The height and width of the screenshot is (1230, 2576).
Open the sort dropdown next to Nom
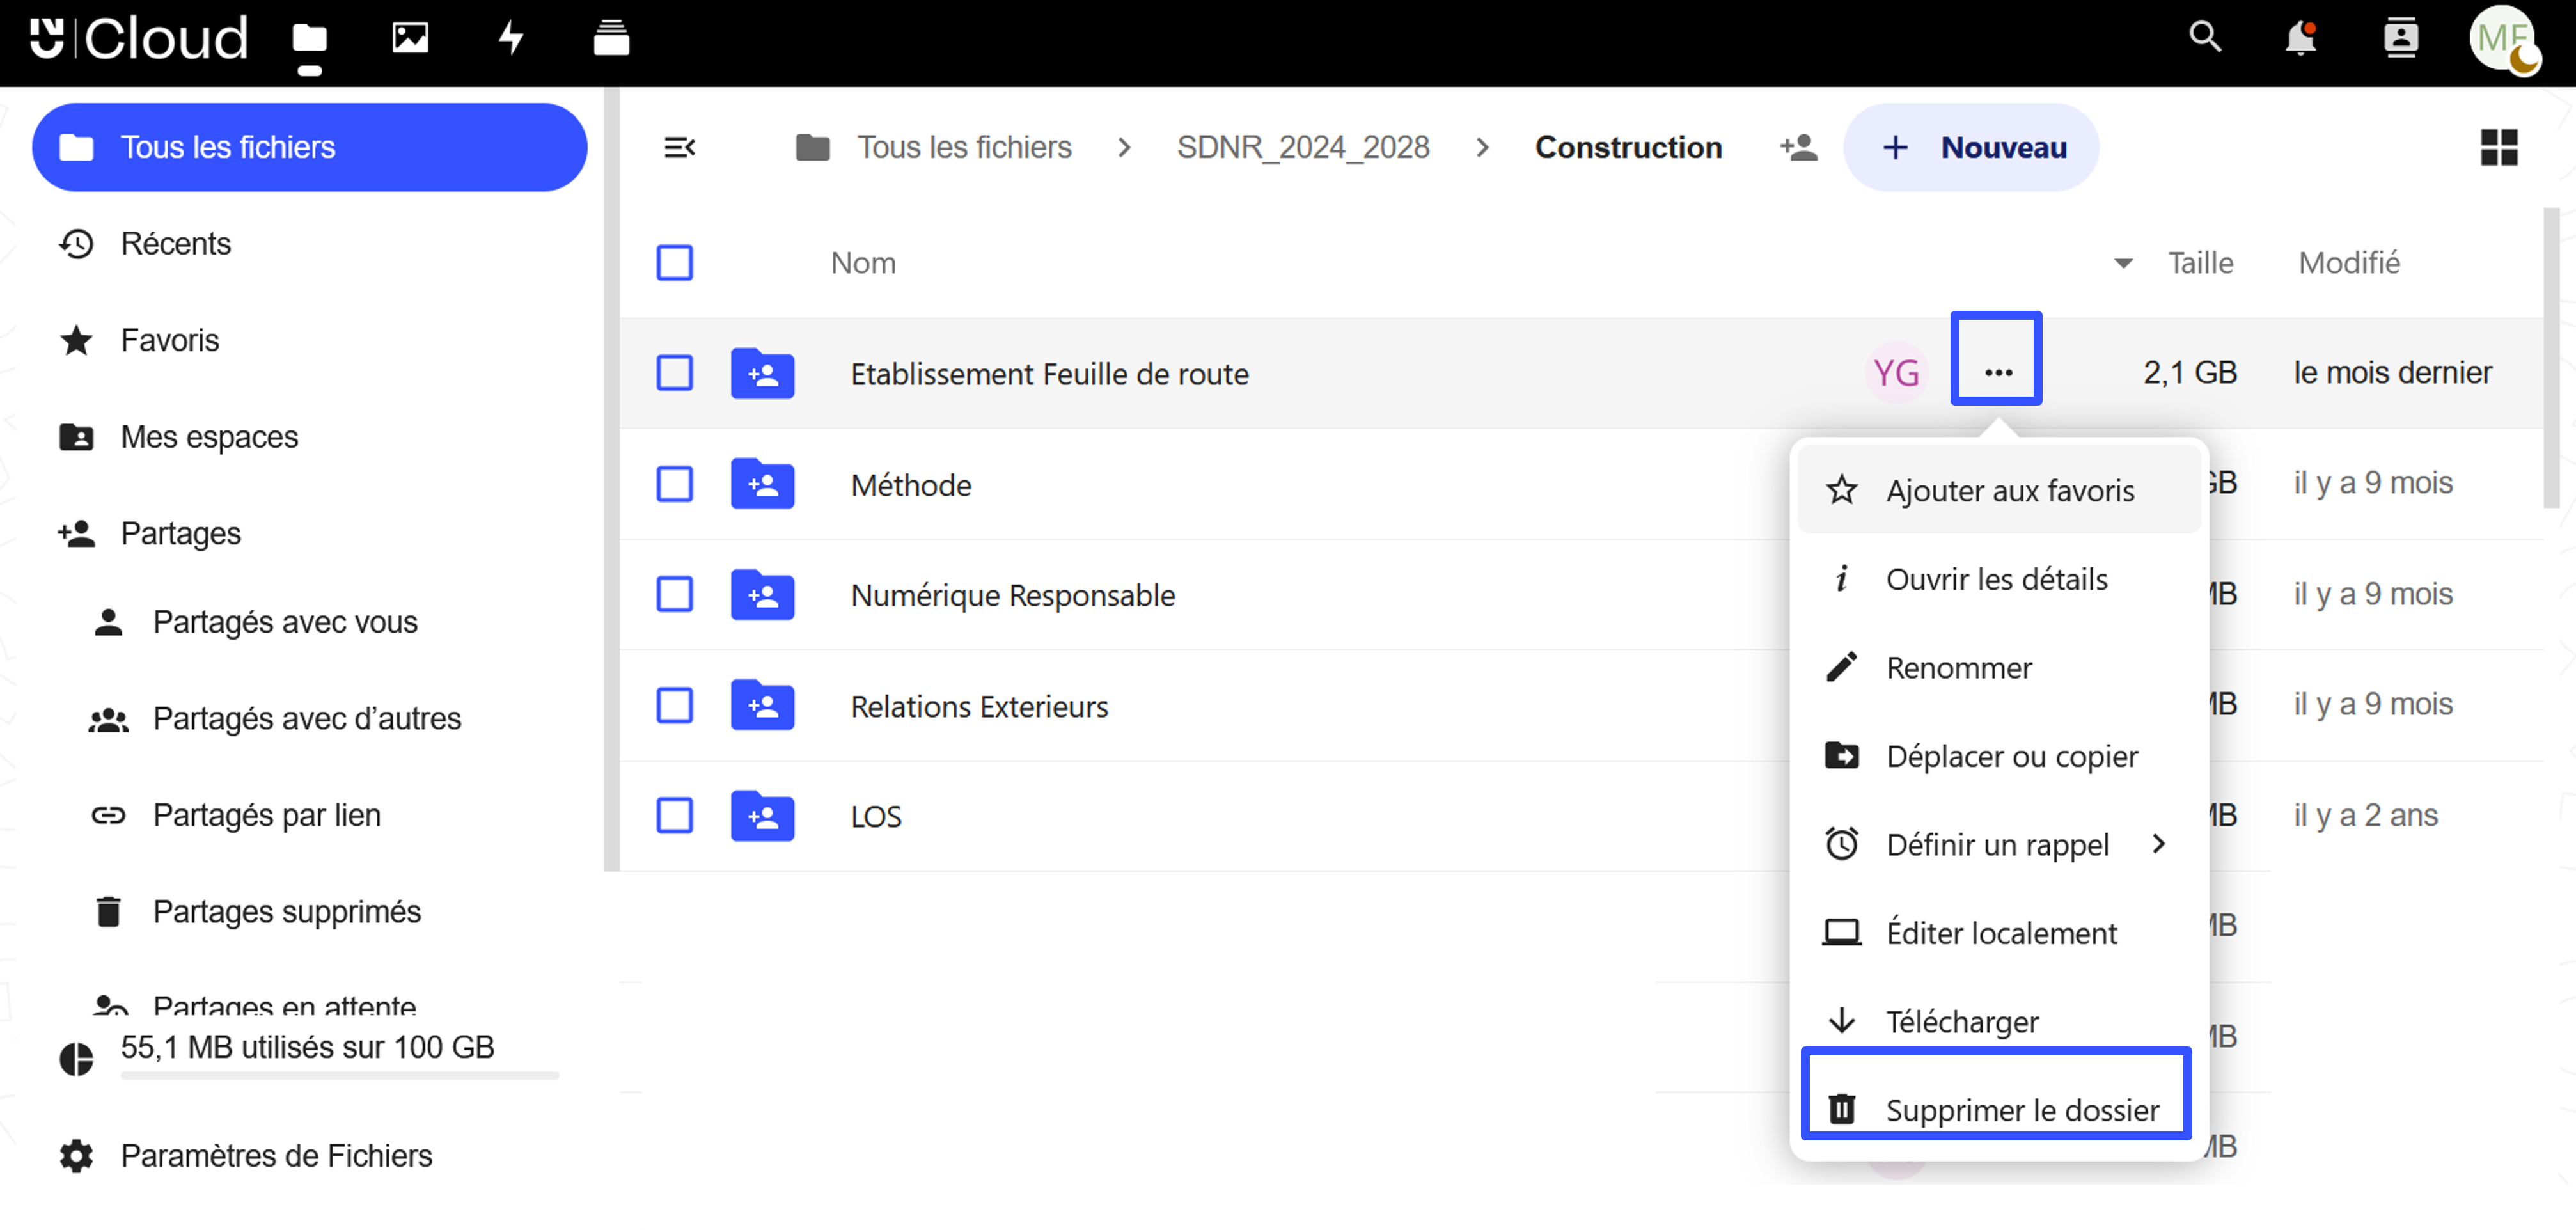coord(2122,263)
